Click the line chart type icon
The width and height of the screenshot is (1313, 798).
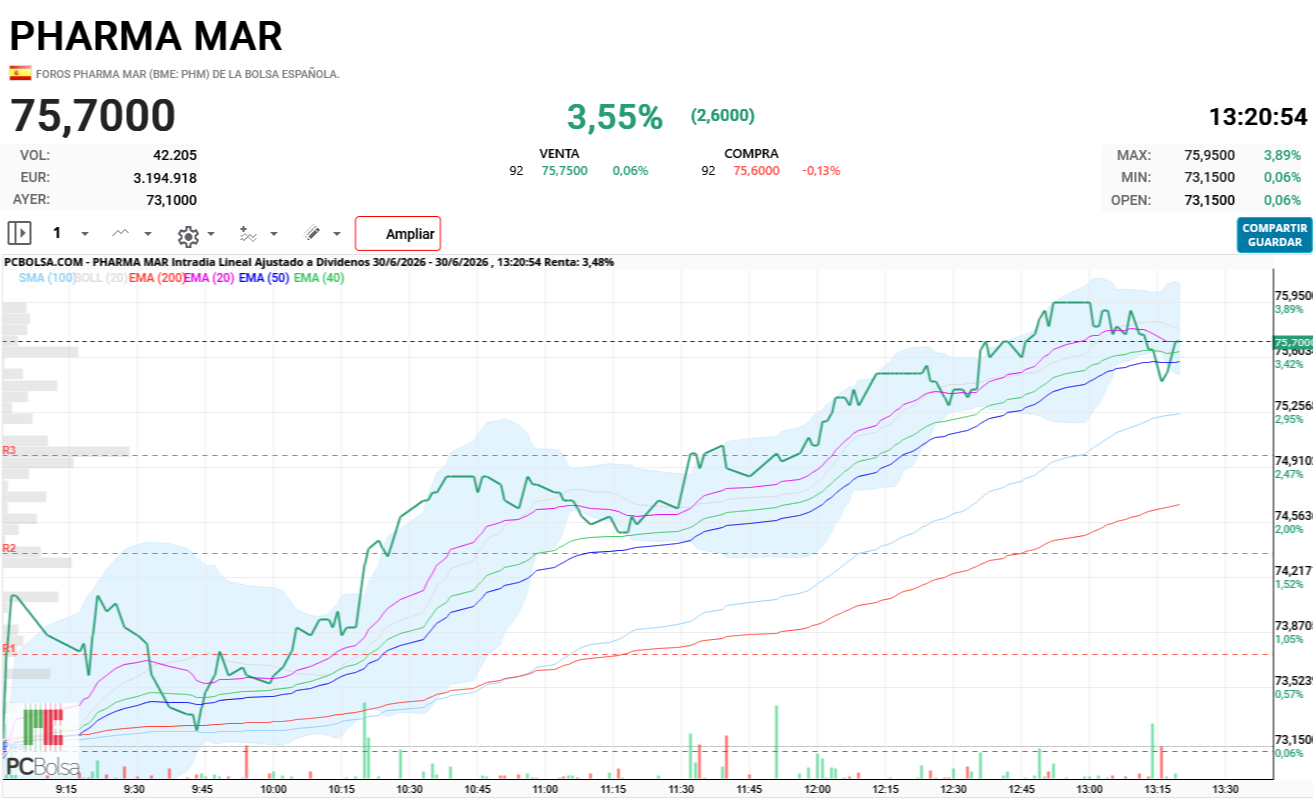[121, 233]
